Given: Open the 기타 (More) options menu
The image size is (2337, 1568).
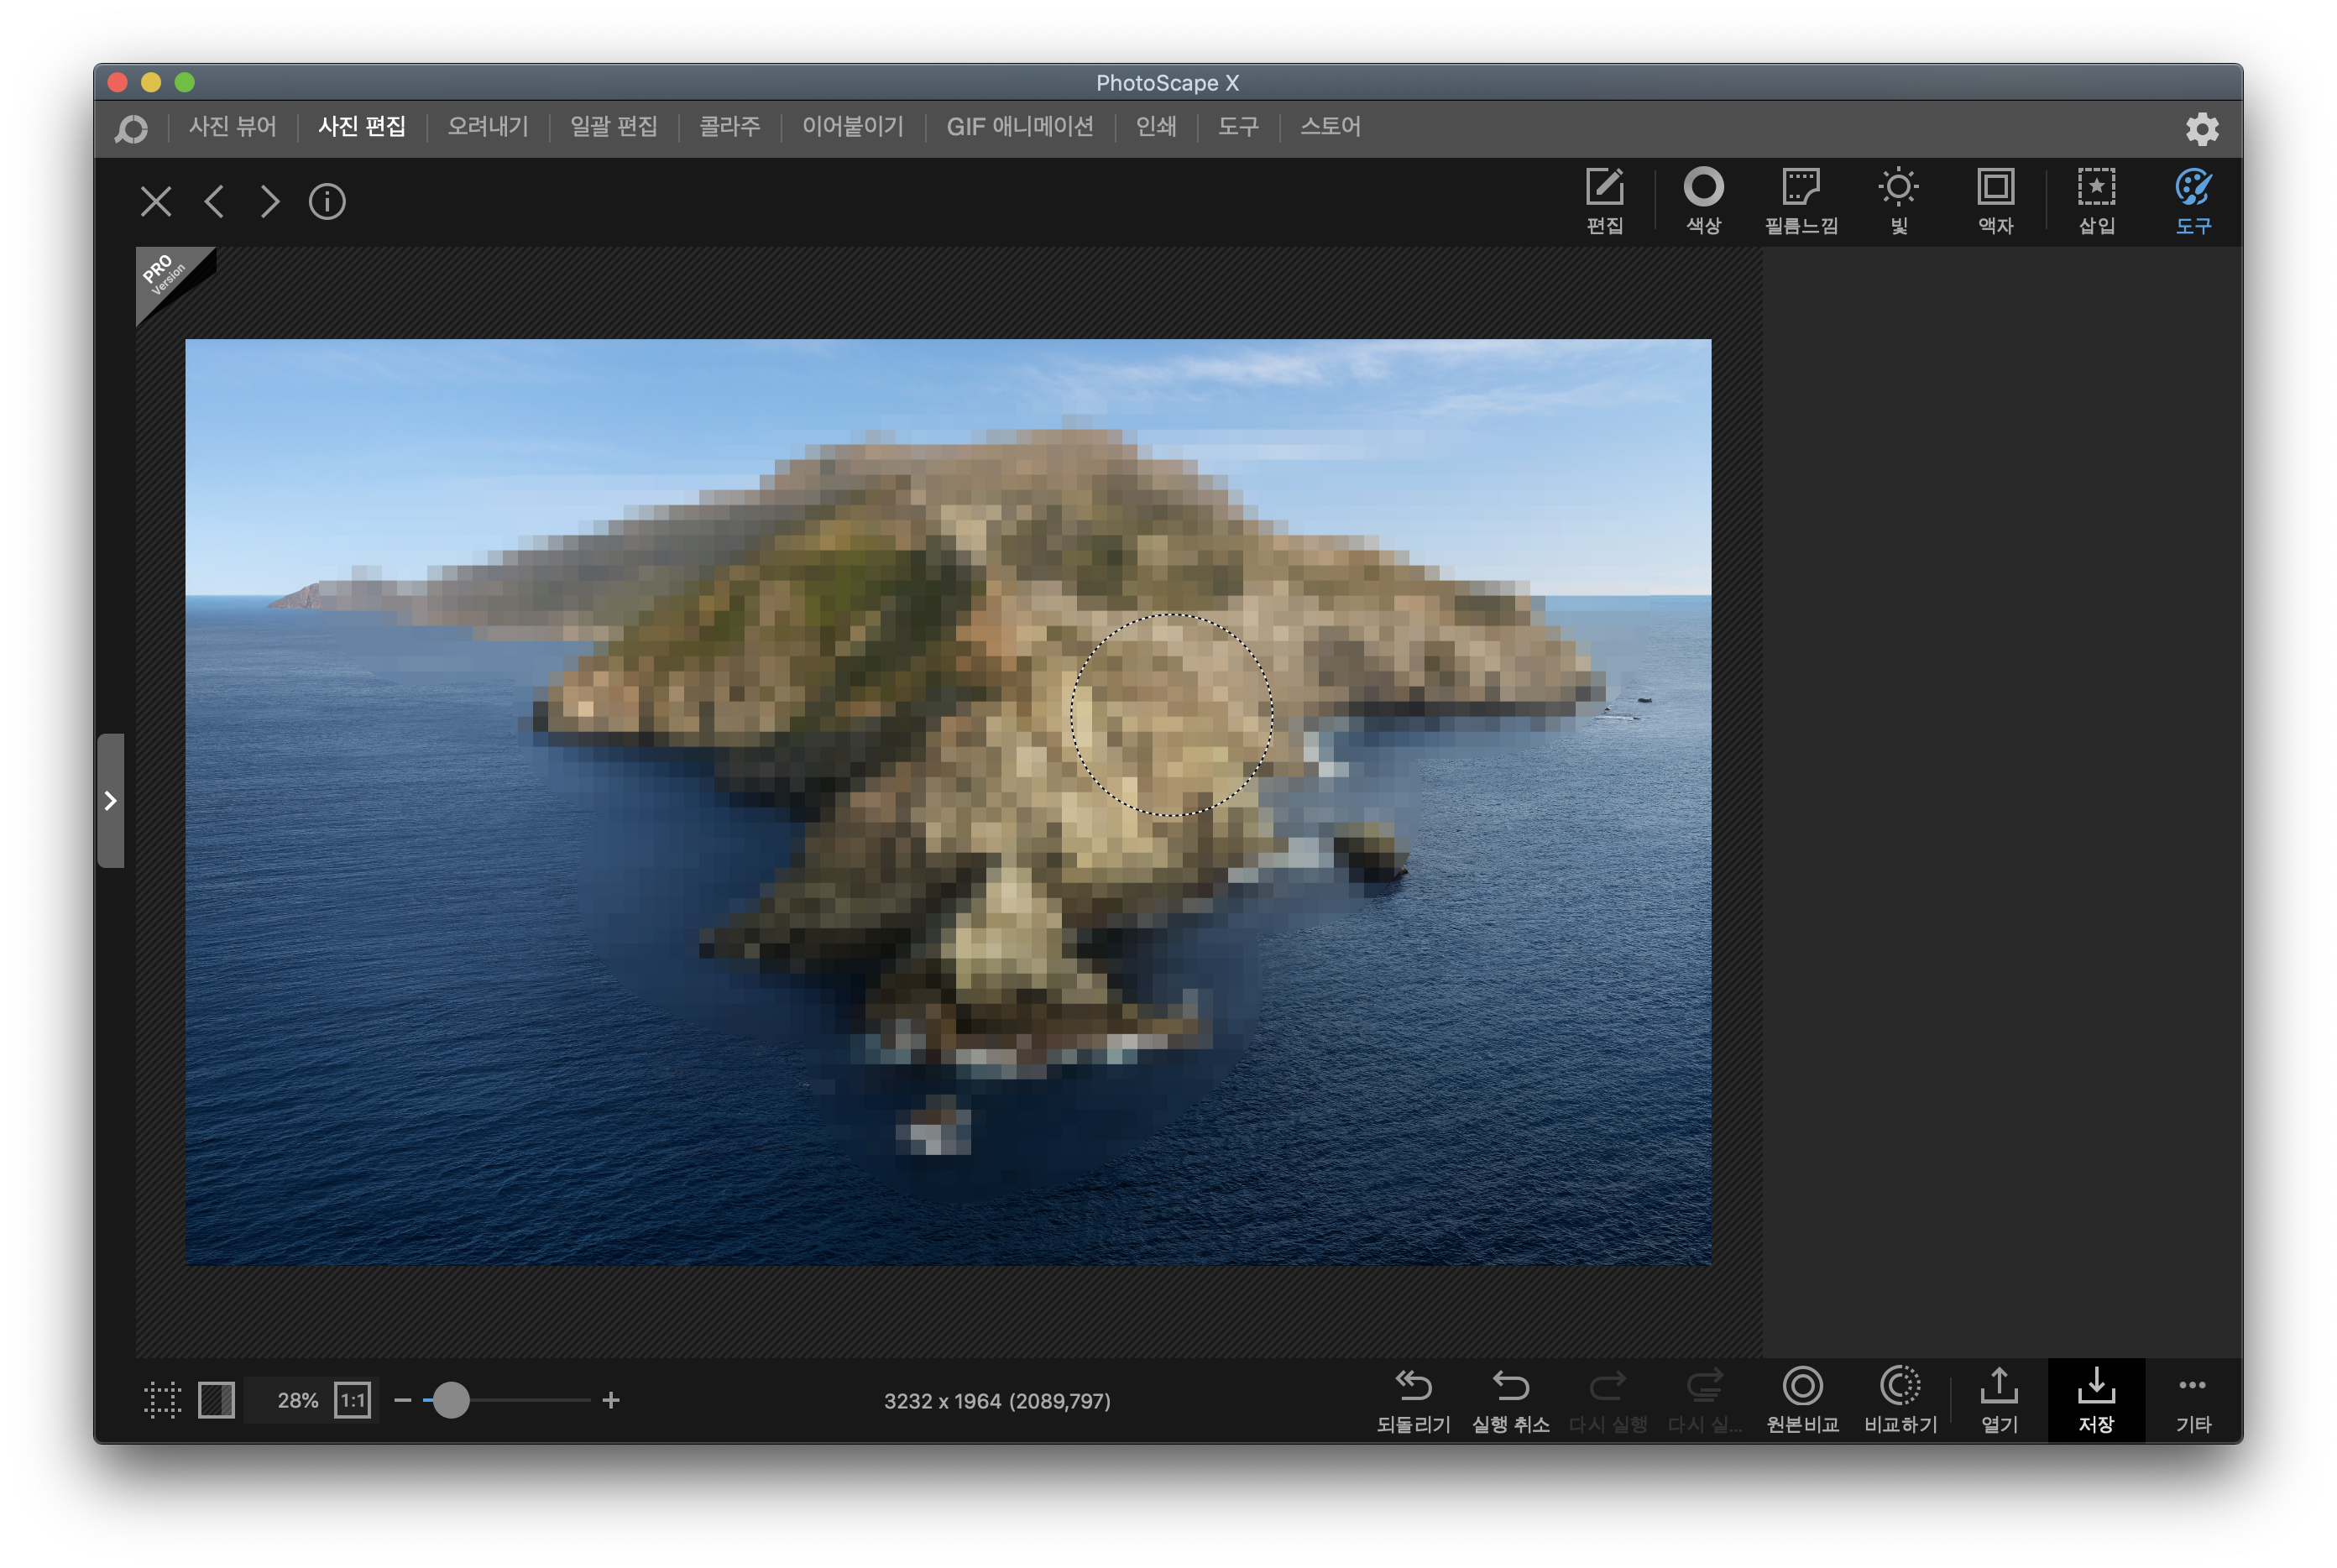Looking at the screenshot, I should (x=2192, y=1387).
